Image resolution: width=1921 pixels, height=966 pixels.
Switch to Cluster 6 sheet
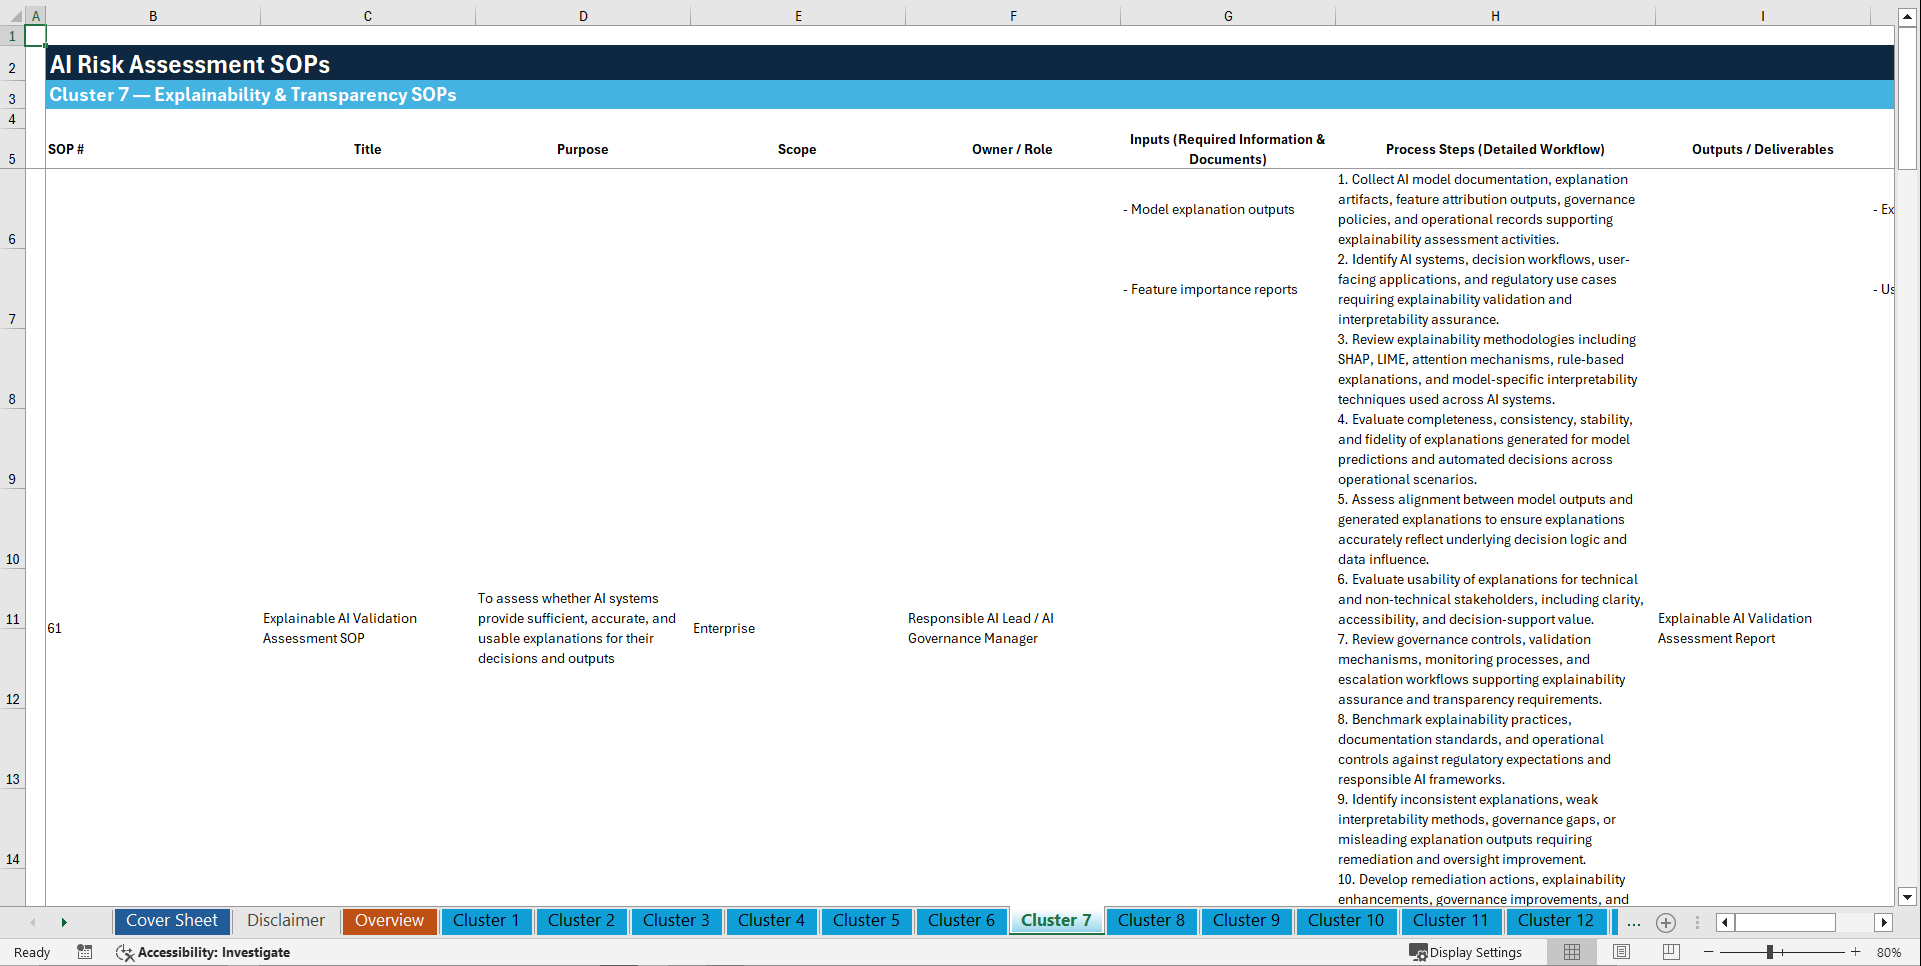tap(961, 921)
